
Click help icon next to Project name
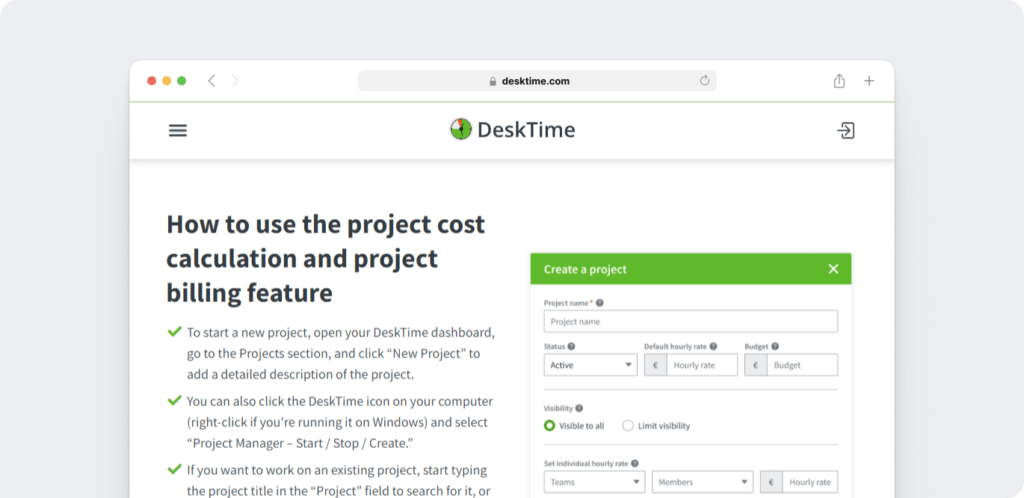tap(600, 303)
